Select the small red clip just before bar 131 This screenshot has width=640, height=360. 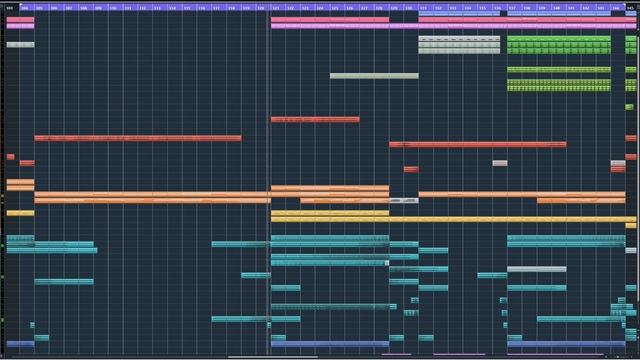click(411, 169)
